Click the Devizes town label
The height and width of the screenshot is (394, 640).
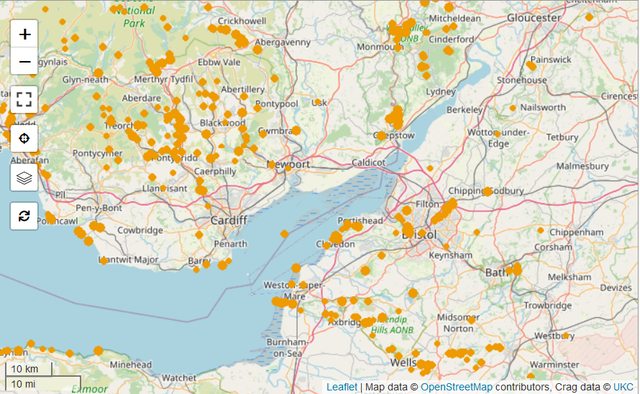616,288
